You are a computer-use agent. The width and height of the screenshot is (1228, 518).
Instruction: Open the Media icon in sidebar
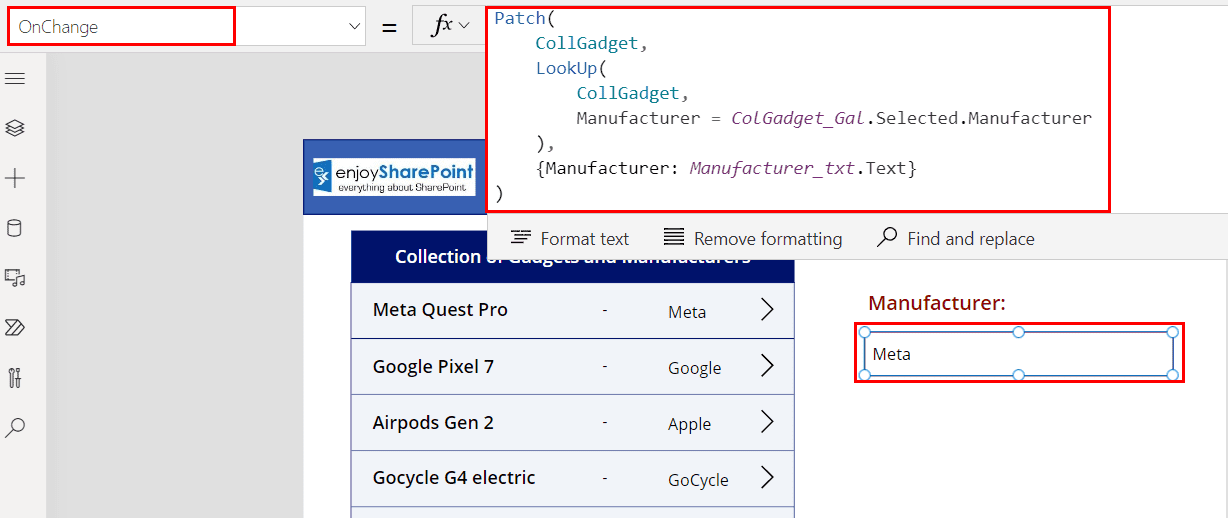tap(15, 278)
